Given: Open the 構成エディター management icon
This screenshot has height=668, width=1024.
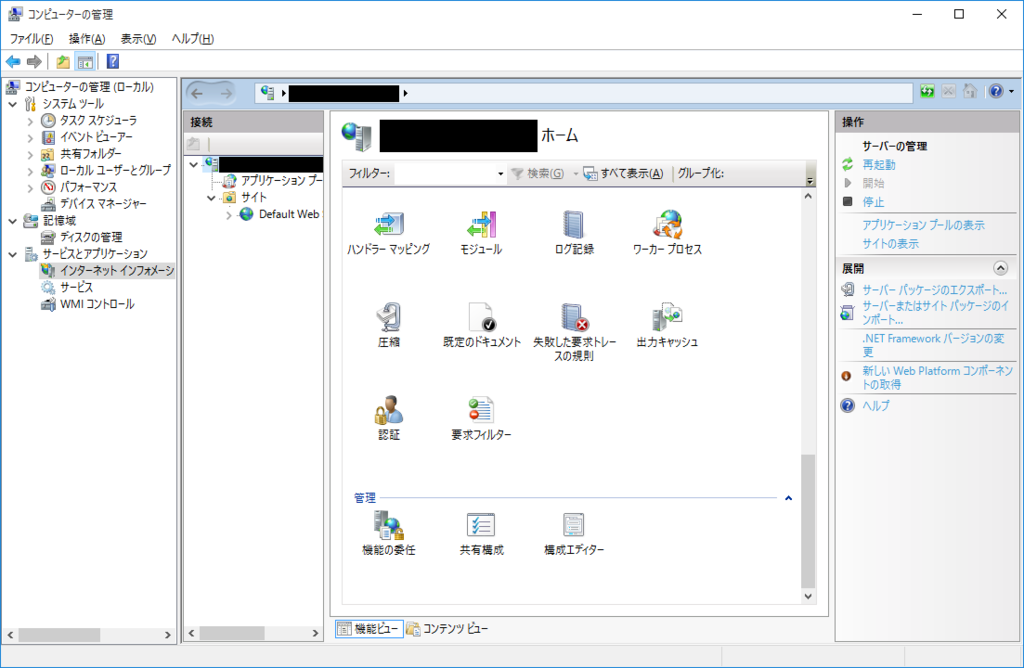Looking at the screenshot, I should click(x=574, y=533).
